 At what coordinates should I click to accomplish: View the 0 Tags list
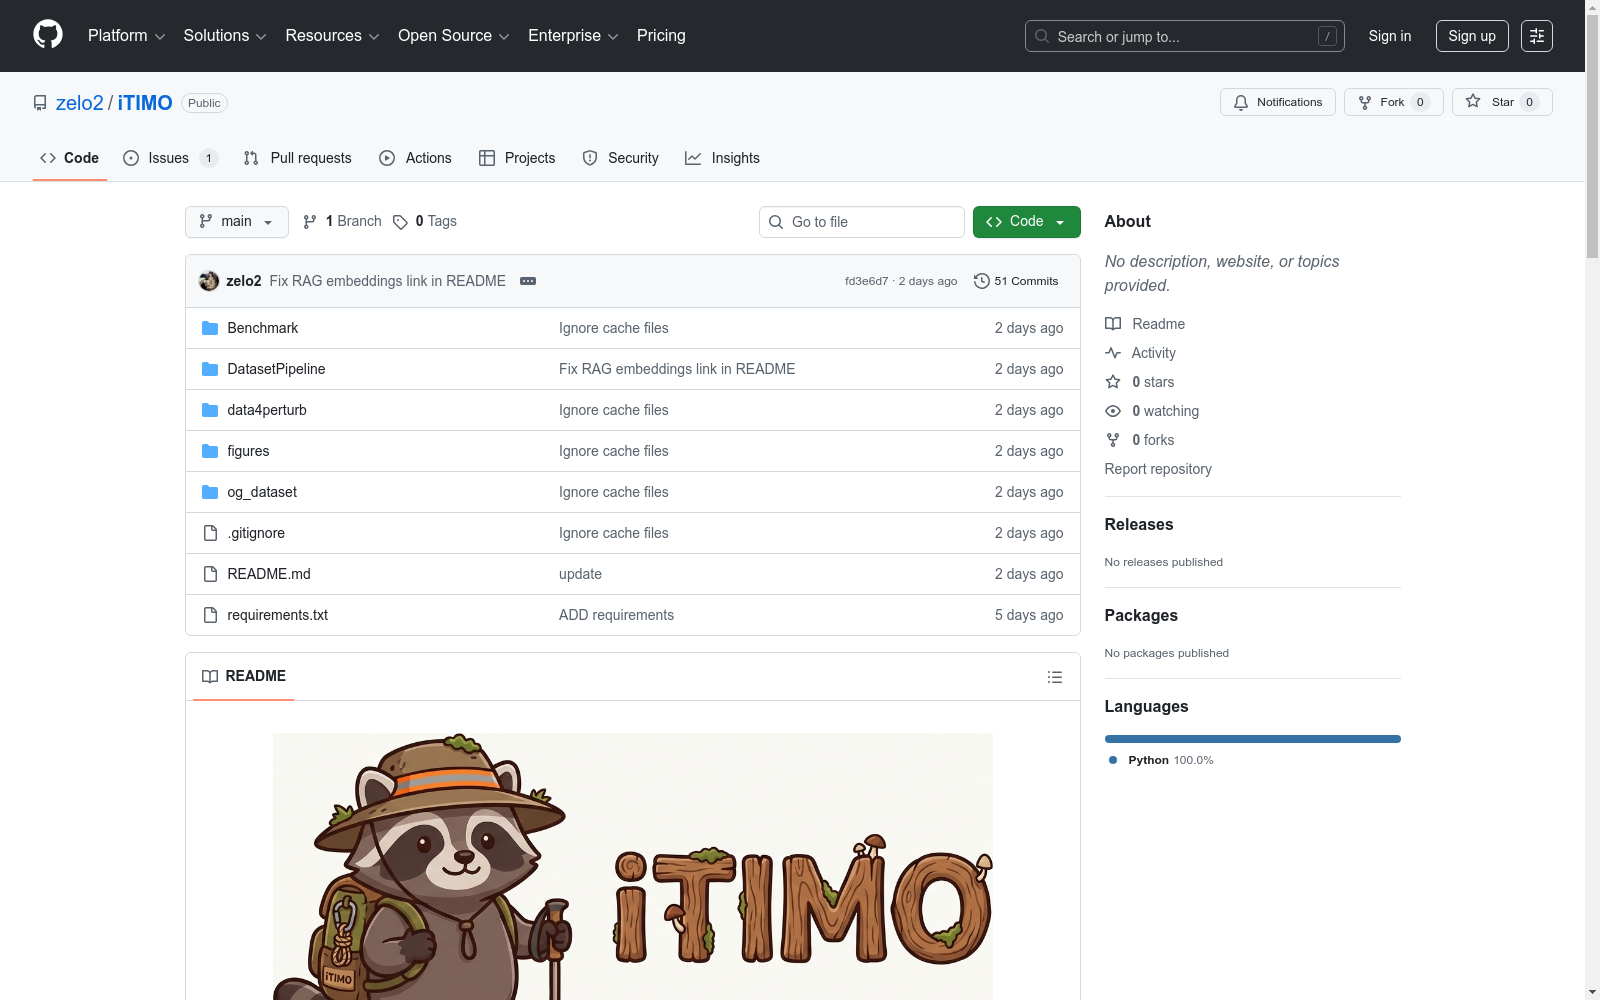click(425, 221)
